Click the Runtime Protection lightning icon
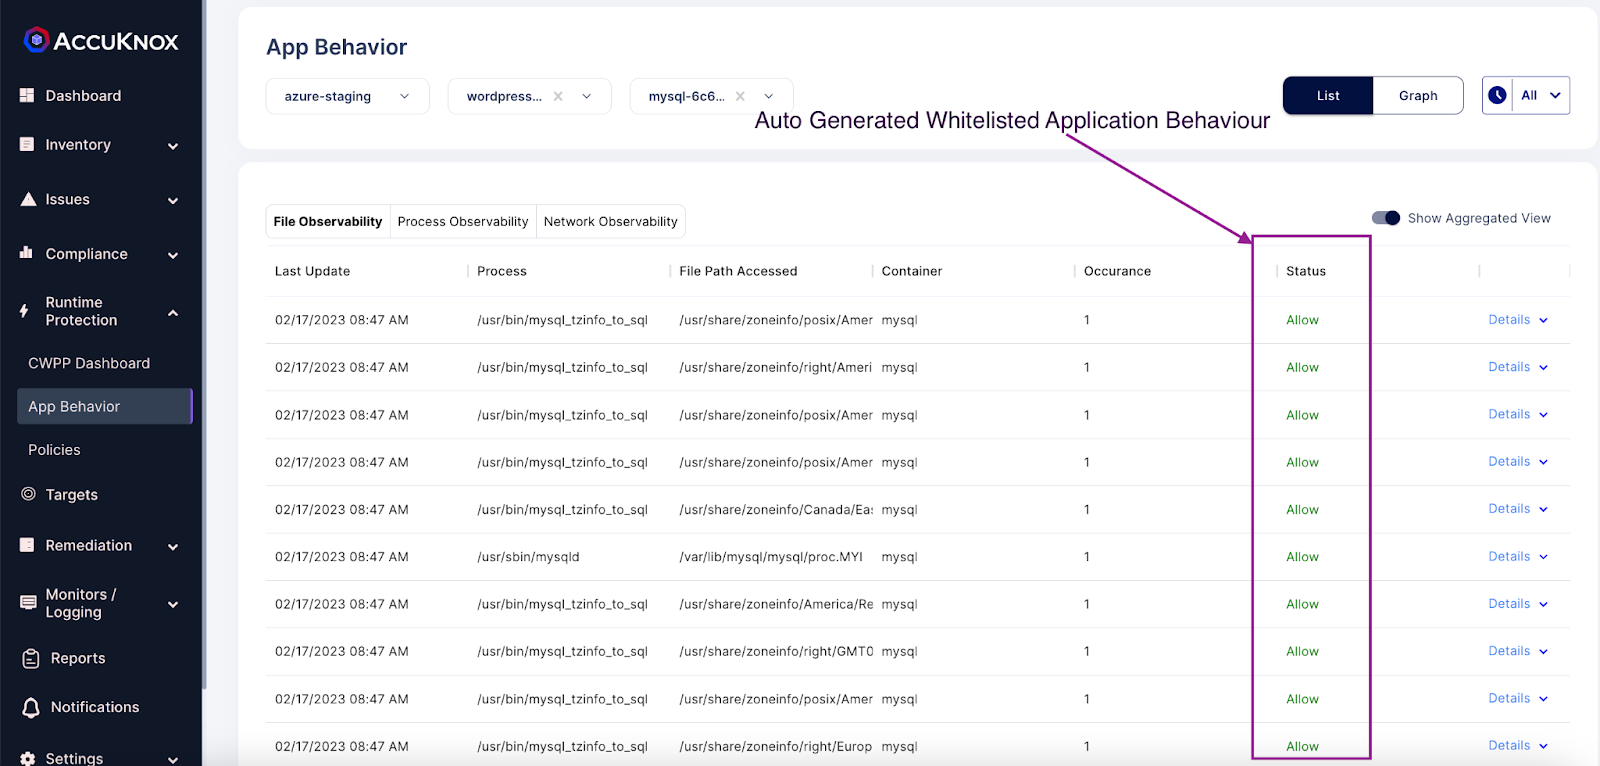This screenshot has width=1600, height=766. coord(24,311)
